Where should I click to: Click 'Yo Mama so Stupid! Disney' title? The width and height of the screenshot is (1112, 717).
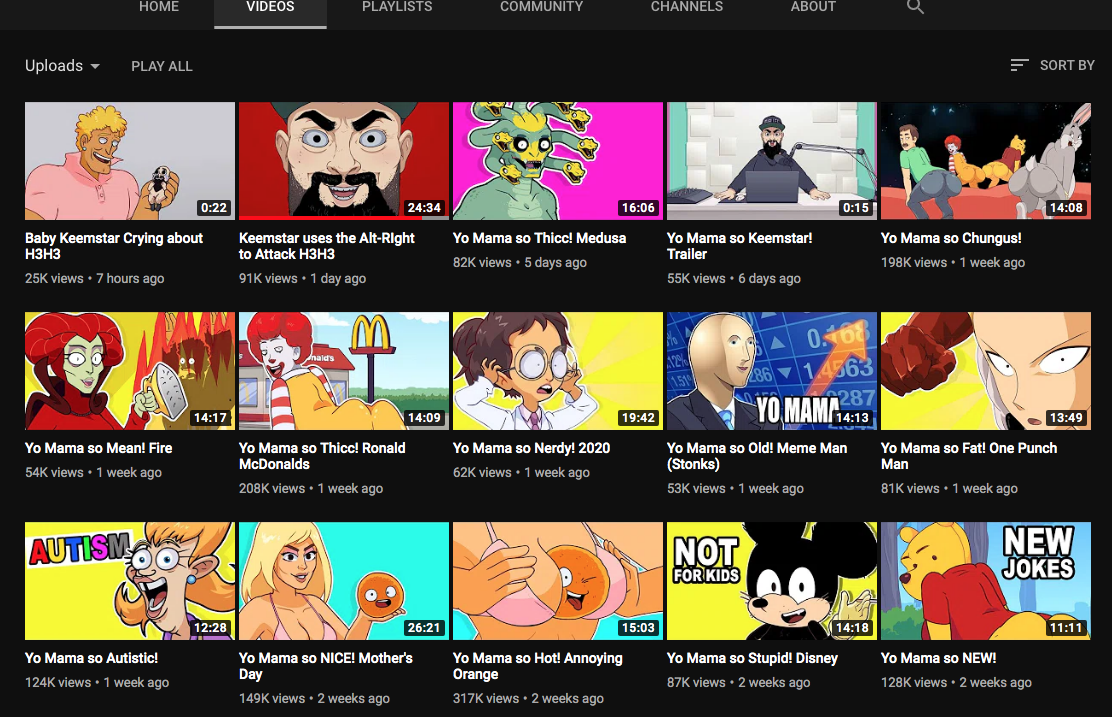752,658
